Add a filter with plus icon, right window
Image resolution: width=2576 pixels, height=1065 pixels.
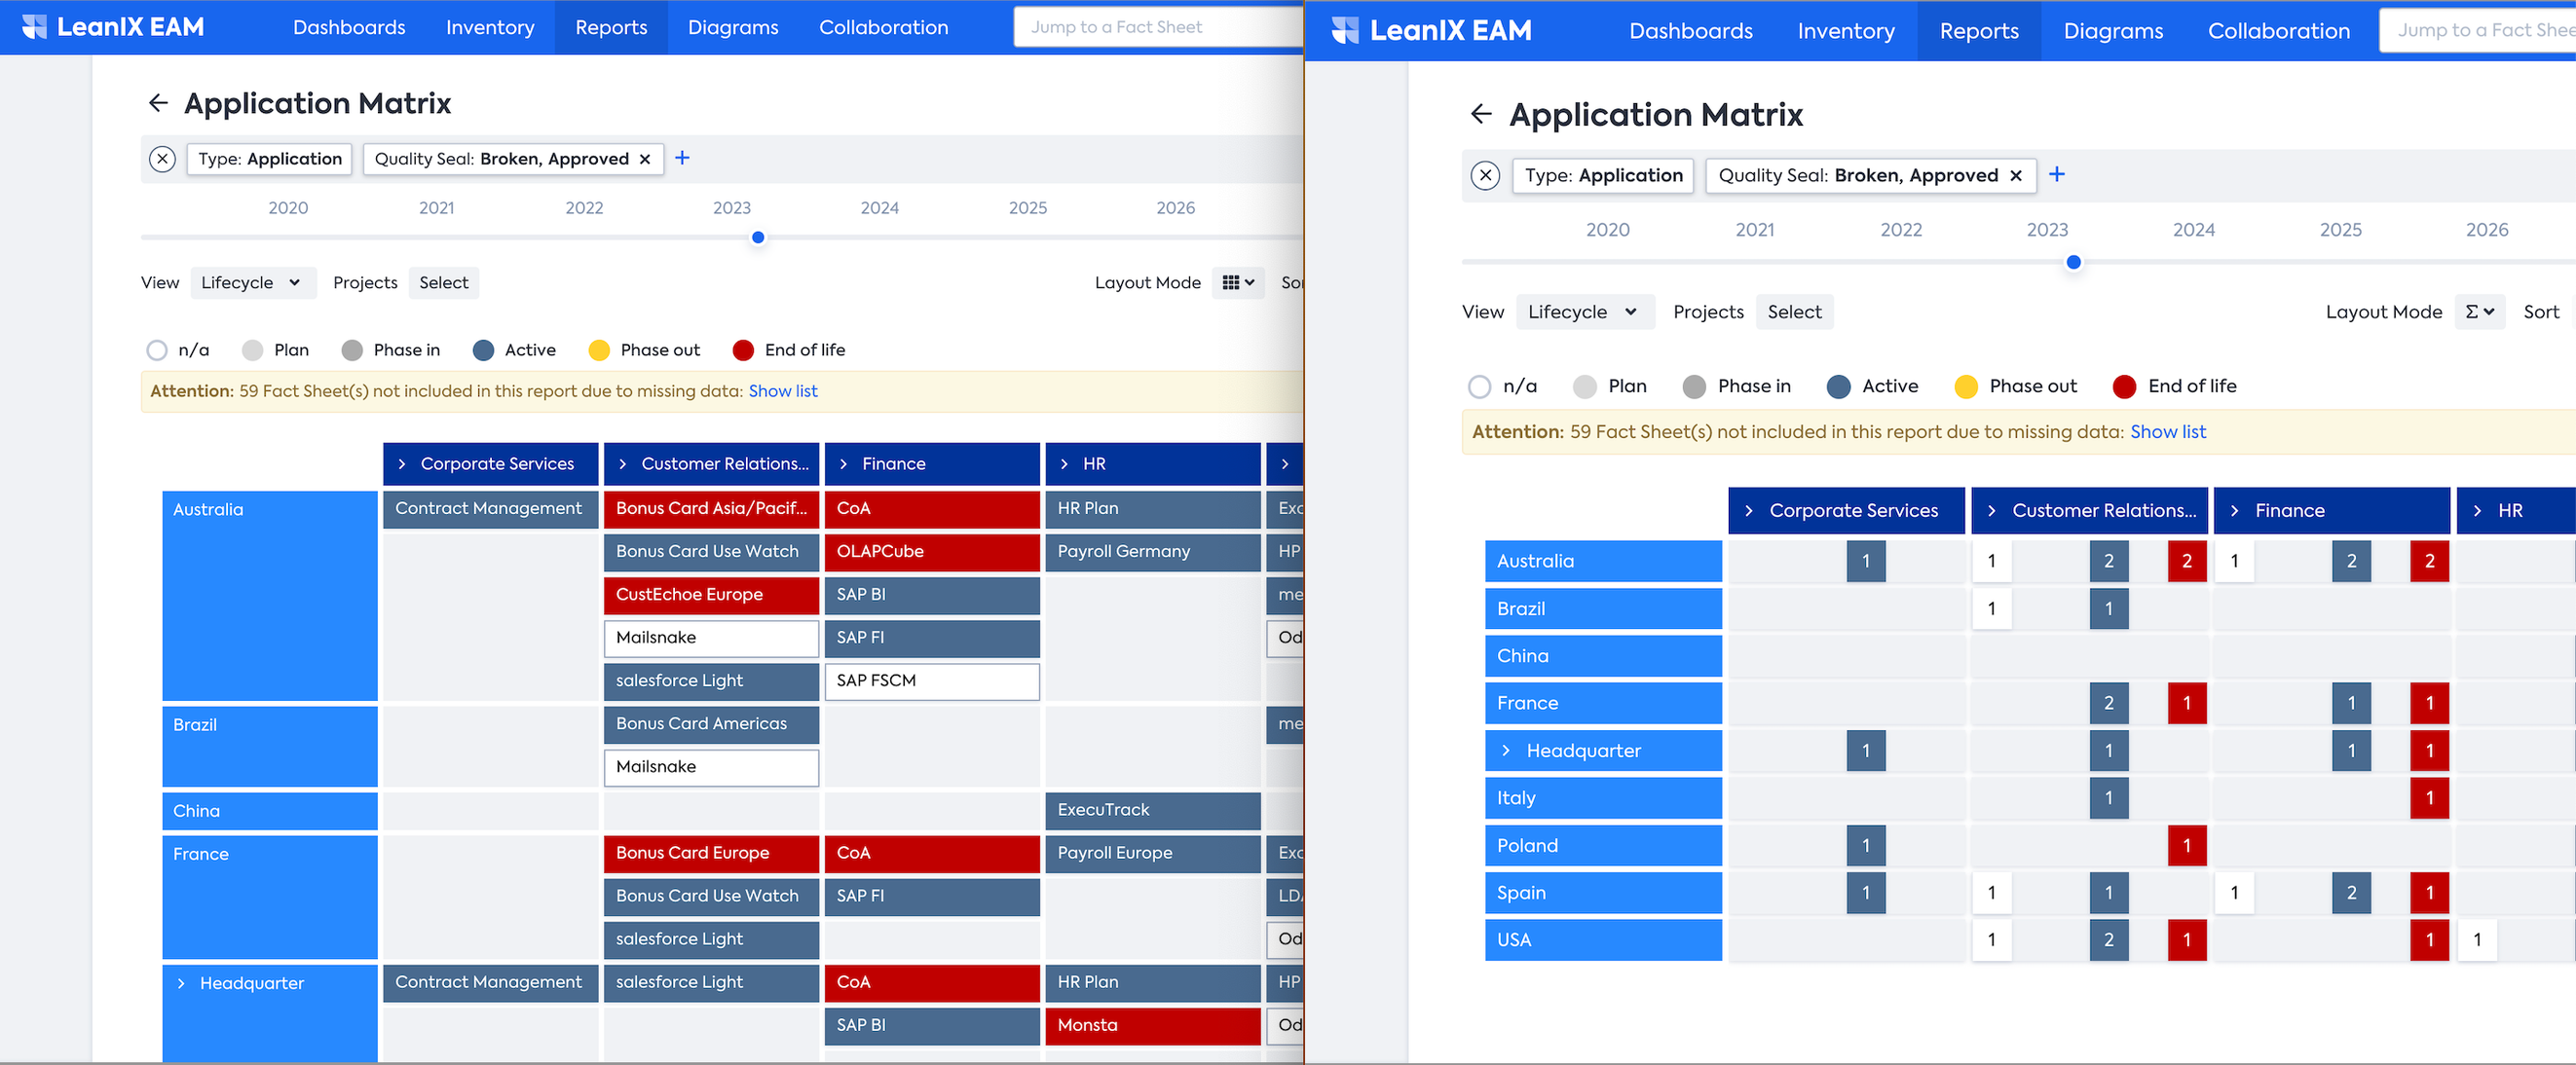2056,175
